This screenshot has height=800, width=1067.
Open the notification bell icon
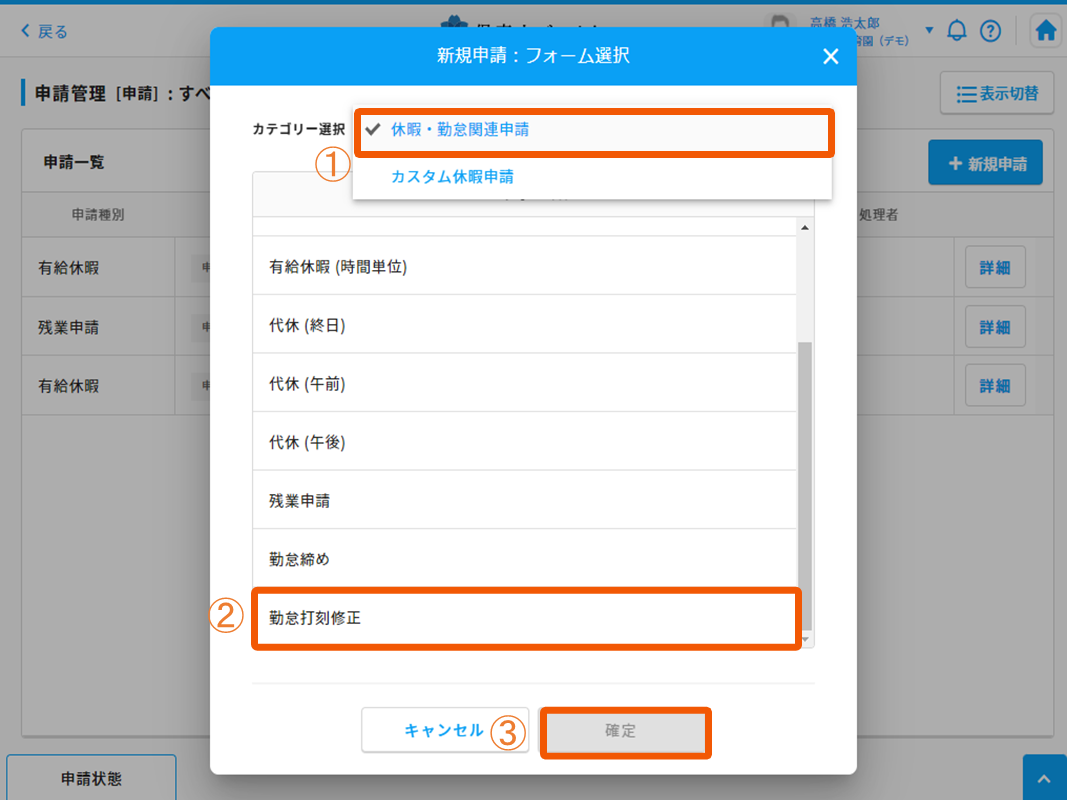(x=957, y=31)
